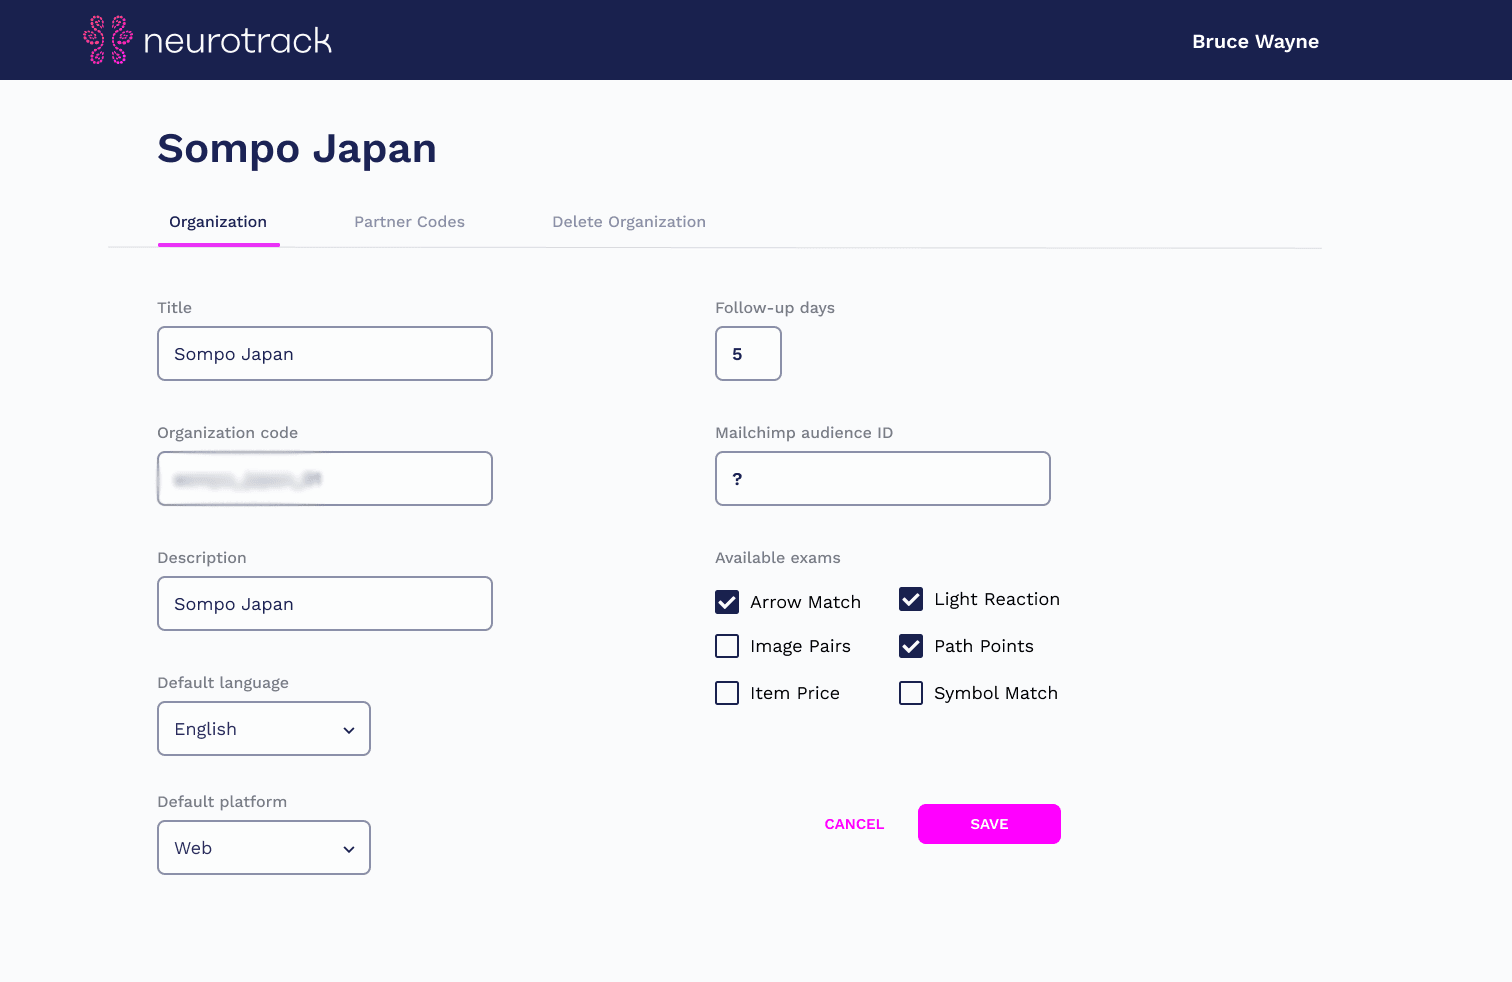Click the Title field showing Sompo Japan
The height and width of the screenshot is (982, 1512).
click(324, 353)
